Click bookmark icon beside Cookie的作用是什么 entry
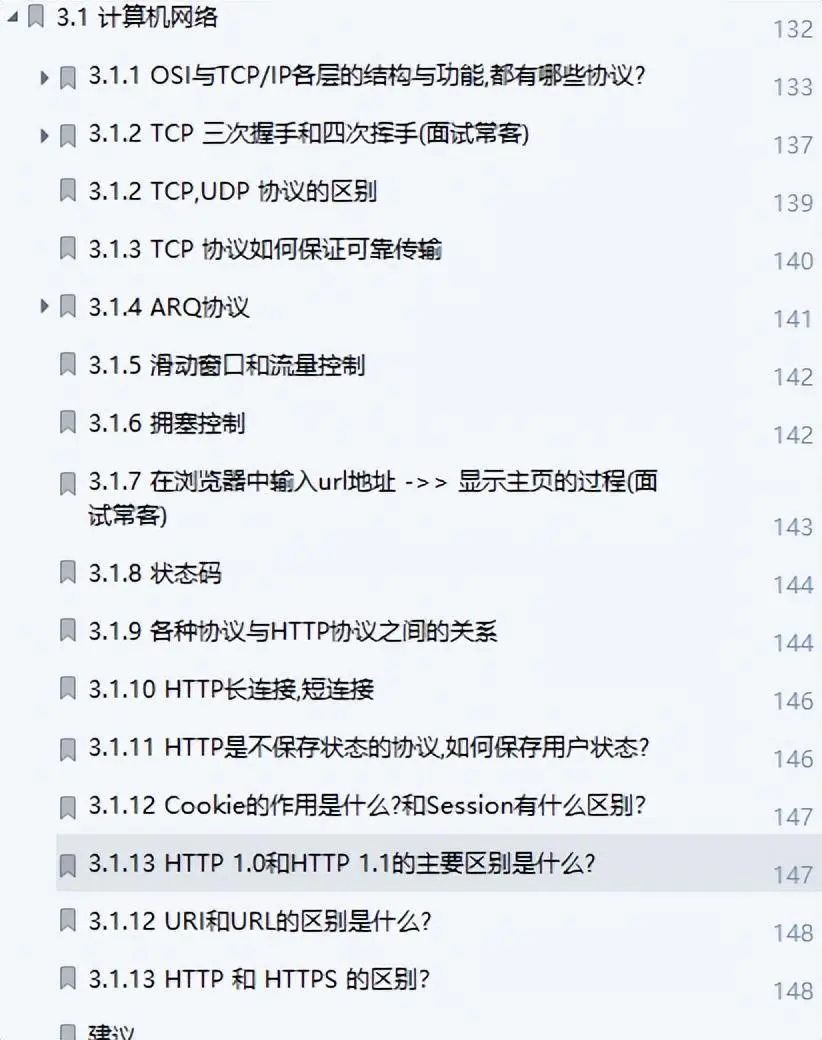 coord(68,807)
